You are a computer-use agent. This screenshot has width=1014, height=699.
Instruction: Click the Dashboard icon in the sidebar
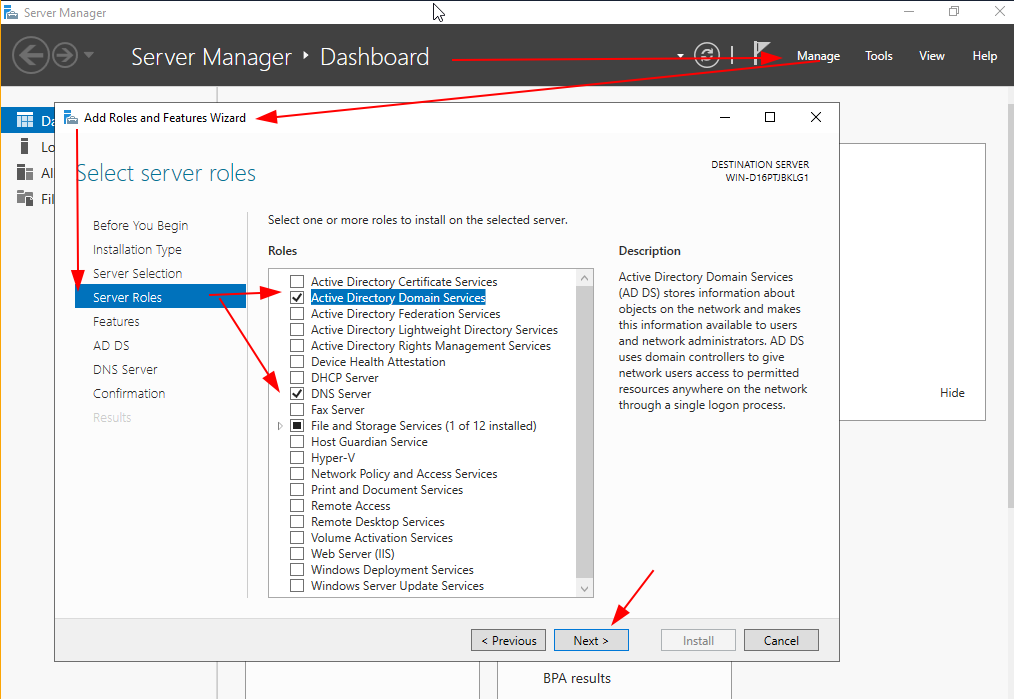25,120
